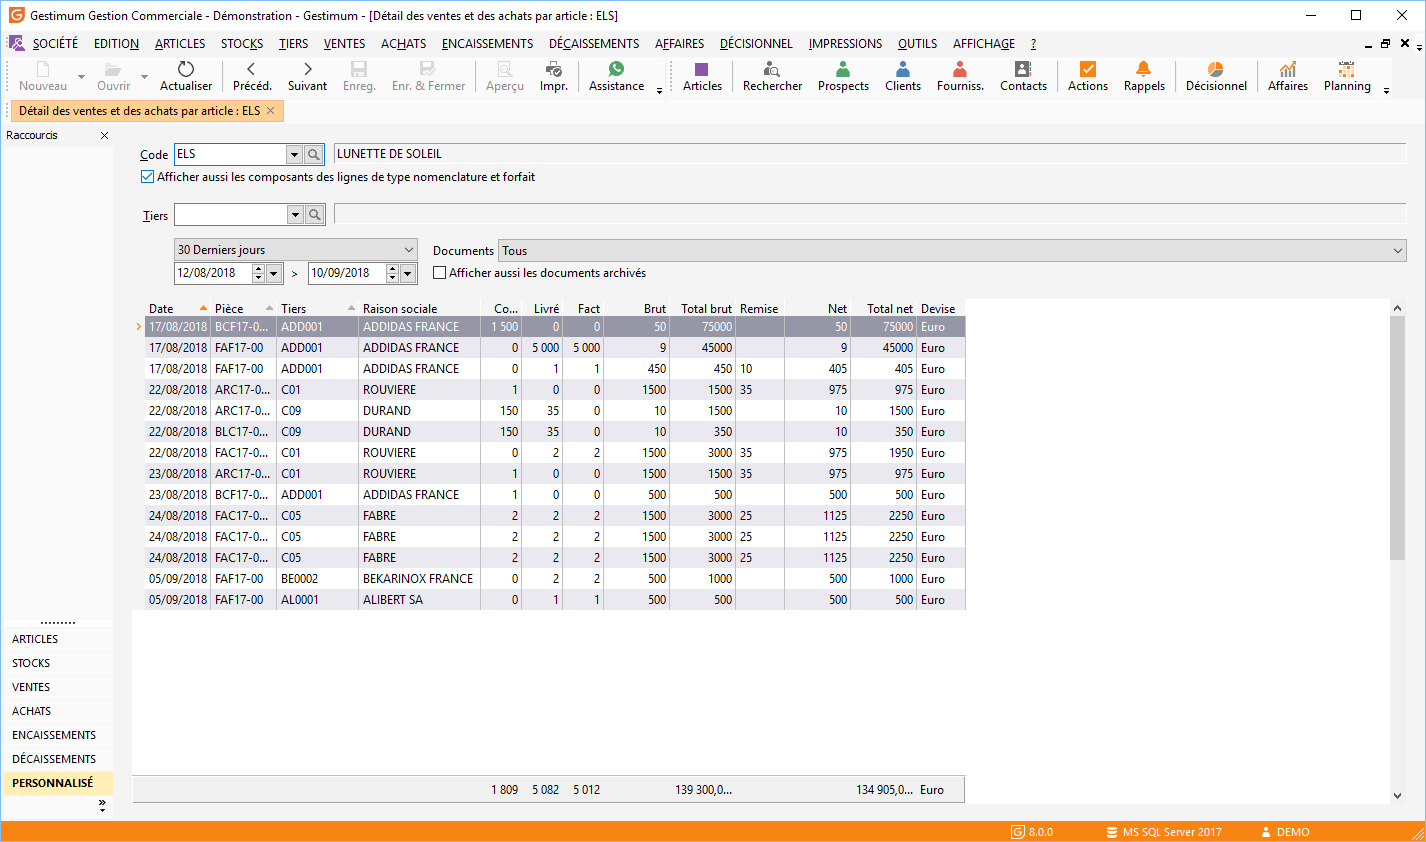Image resolution: width=1426 pixels, height=842 pixels.
Task: Select the STOCKS shortcut category
Action: click(58, 663)
